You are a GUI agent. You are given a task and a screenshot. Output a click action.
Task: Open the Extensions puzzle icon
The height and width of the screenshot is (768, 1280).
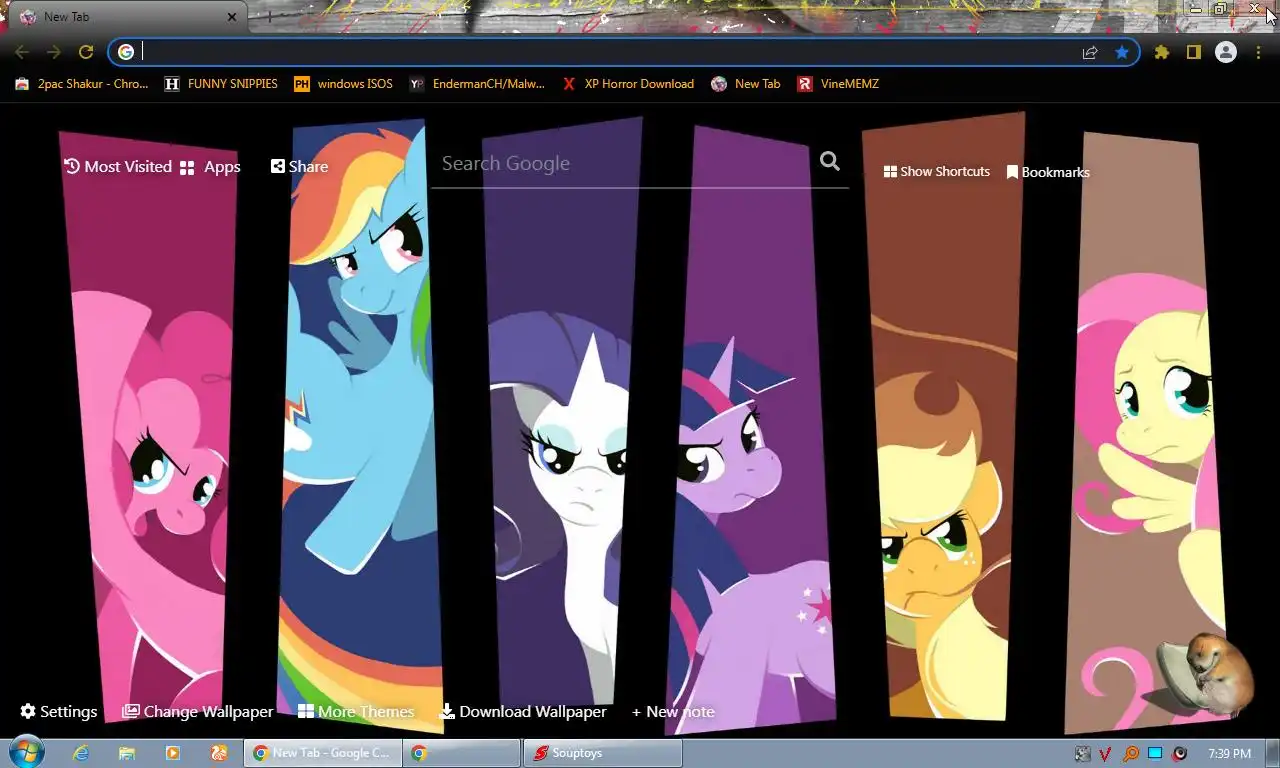1162,52
